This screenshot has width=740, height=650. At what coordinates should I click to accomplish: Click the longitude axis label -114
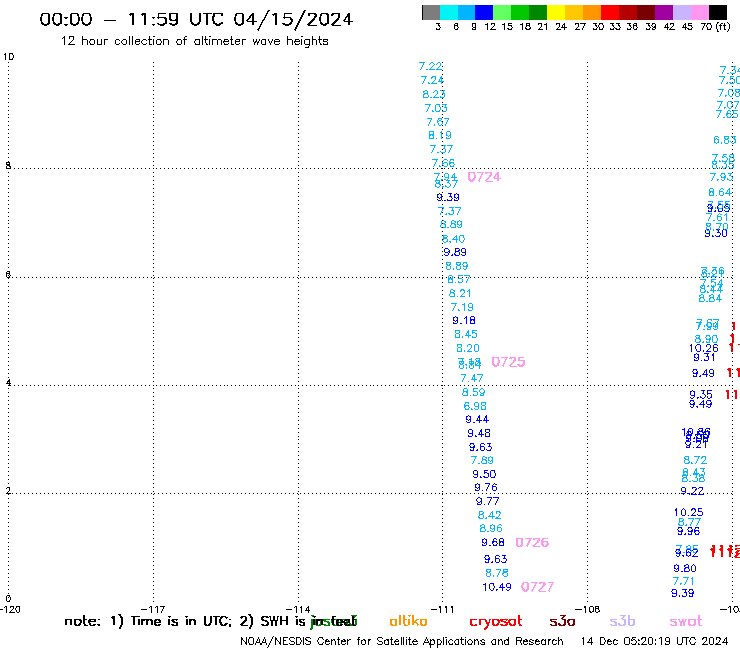[x=298, y=610]
